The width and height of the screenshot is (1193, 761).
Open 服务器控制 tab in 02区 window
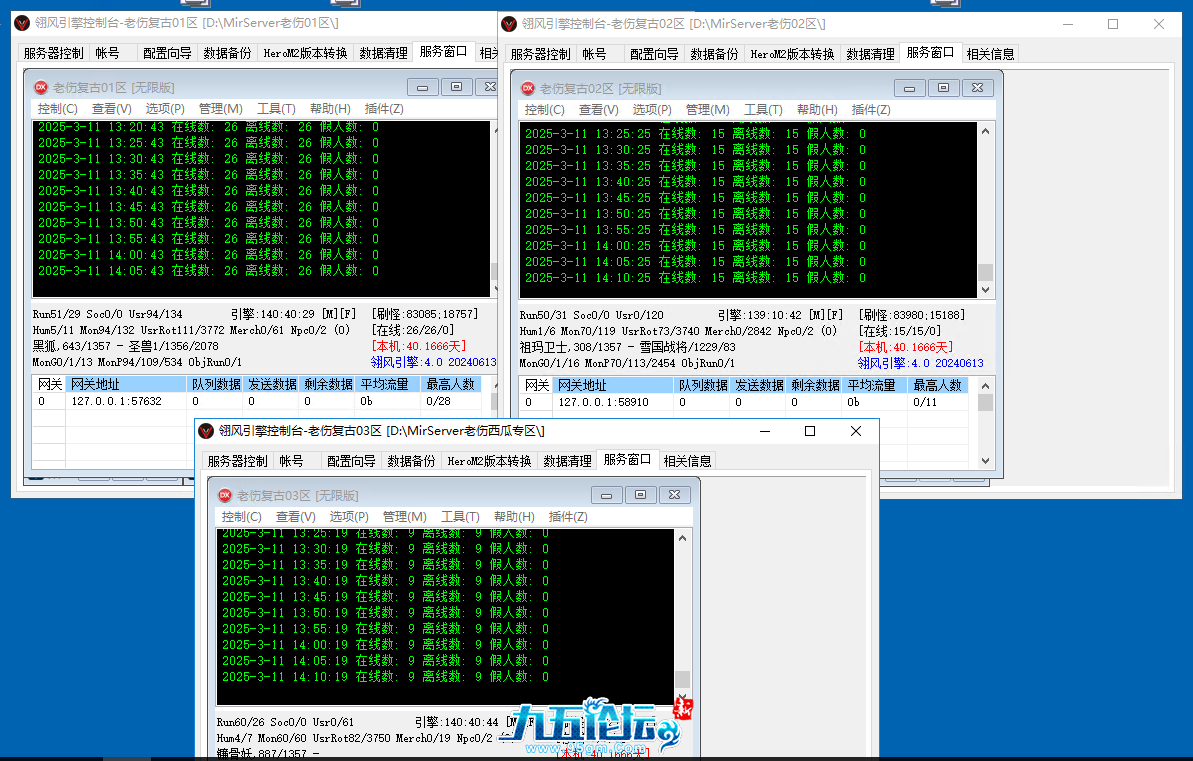tap(540, 54)
